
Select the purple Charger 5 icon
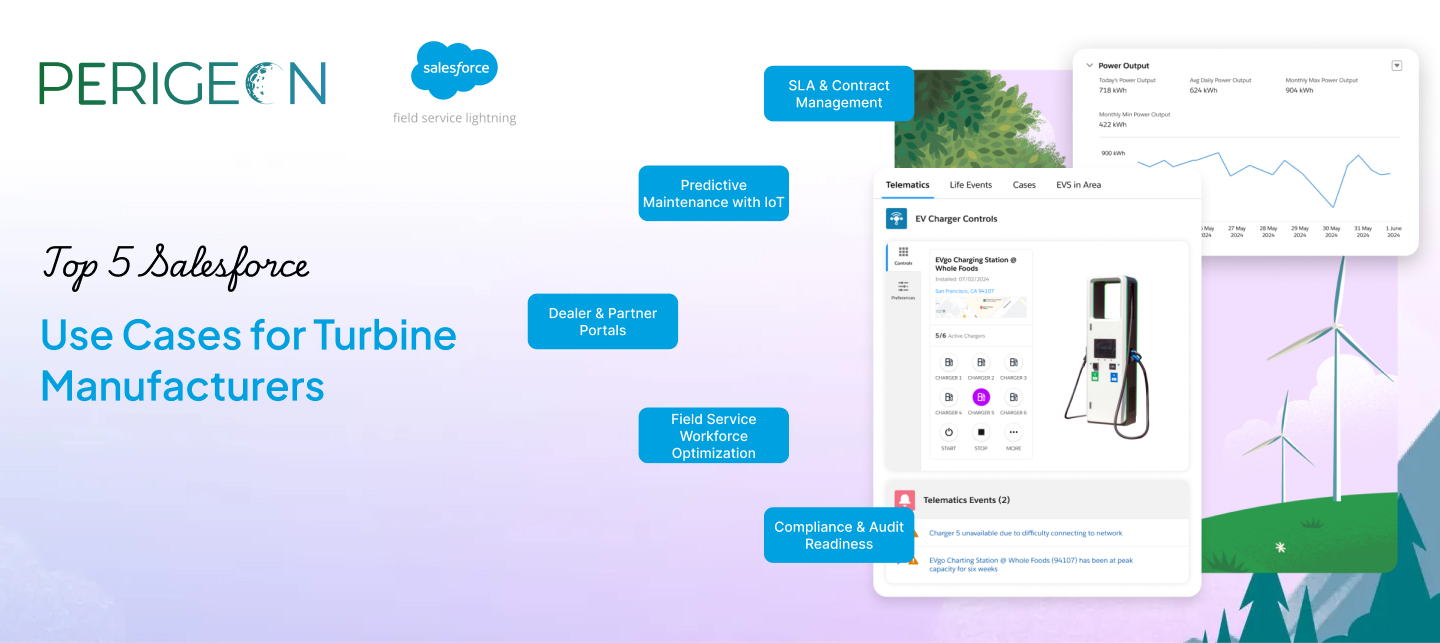pyautogui.click(x=981, y=397)
